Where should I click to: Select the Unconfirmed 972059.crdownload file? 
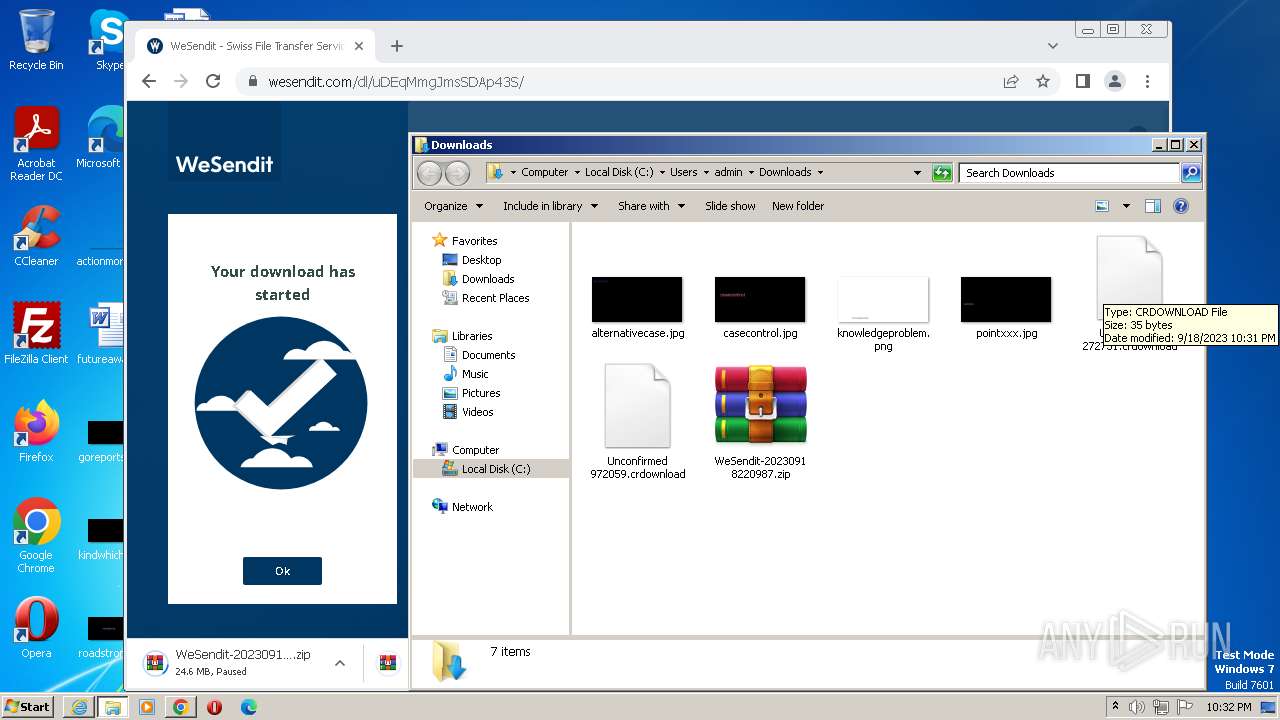(637, 420)
